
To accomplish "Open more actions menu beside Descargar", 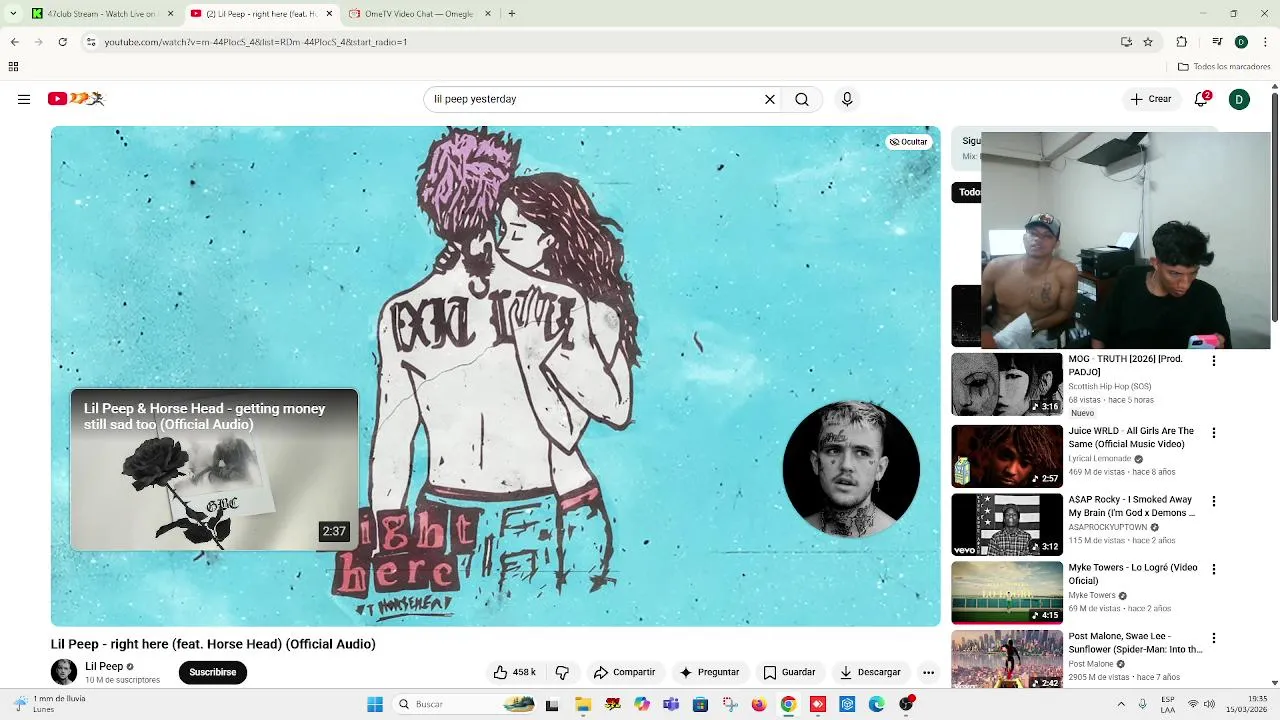I will 928,672.
